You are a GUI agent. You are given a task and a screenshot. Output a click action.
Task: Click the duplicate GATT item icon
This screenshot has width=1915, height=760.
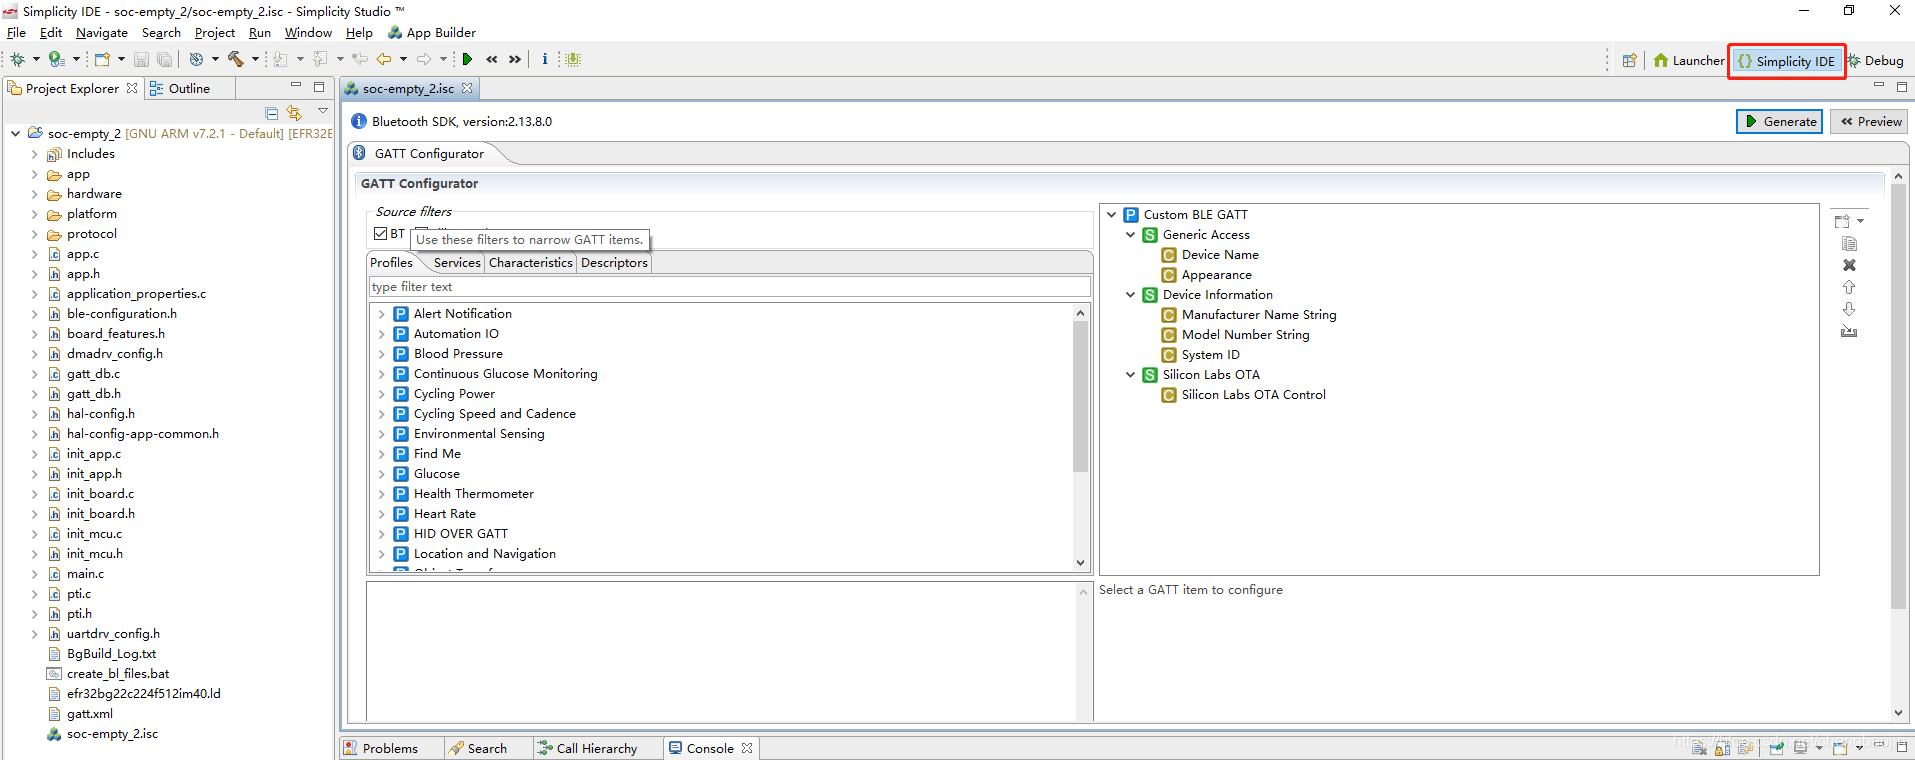click(1849, 244)
